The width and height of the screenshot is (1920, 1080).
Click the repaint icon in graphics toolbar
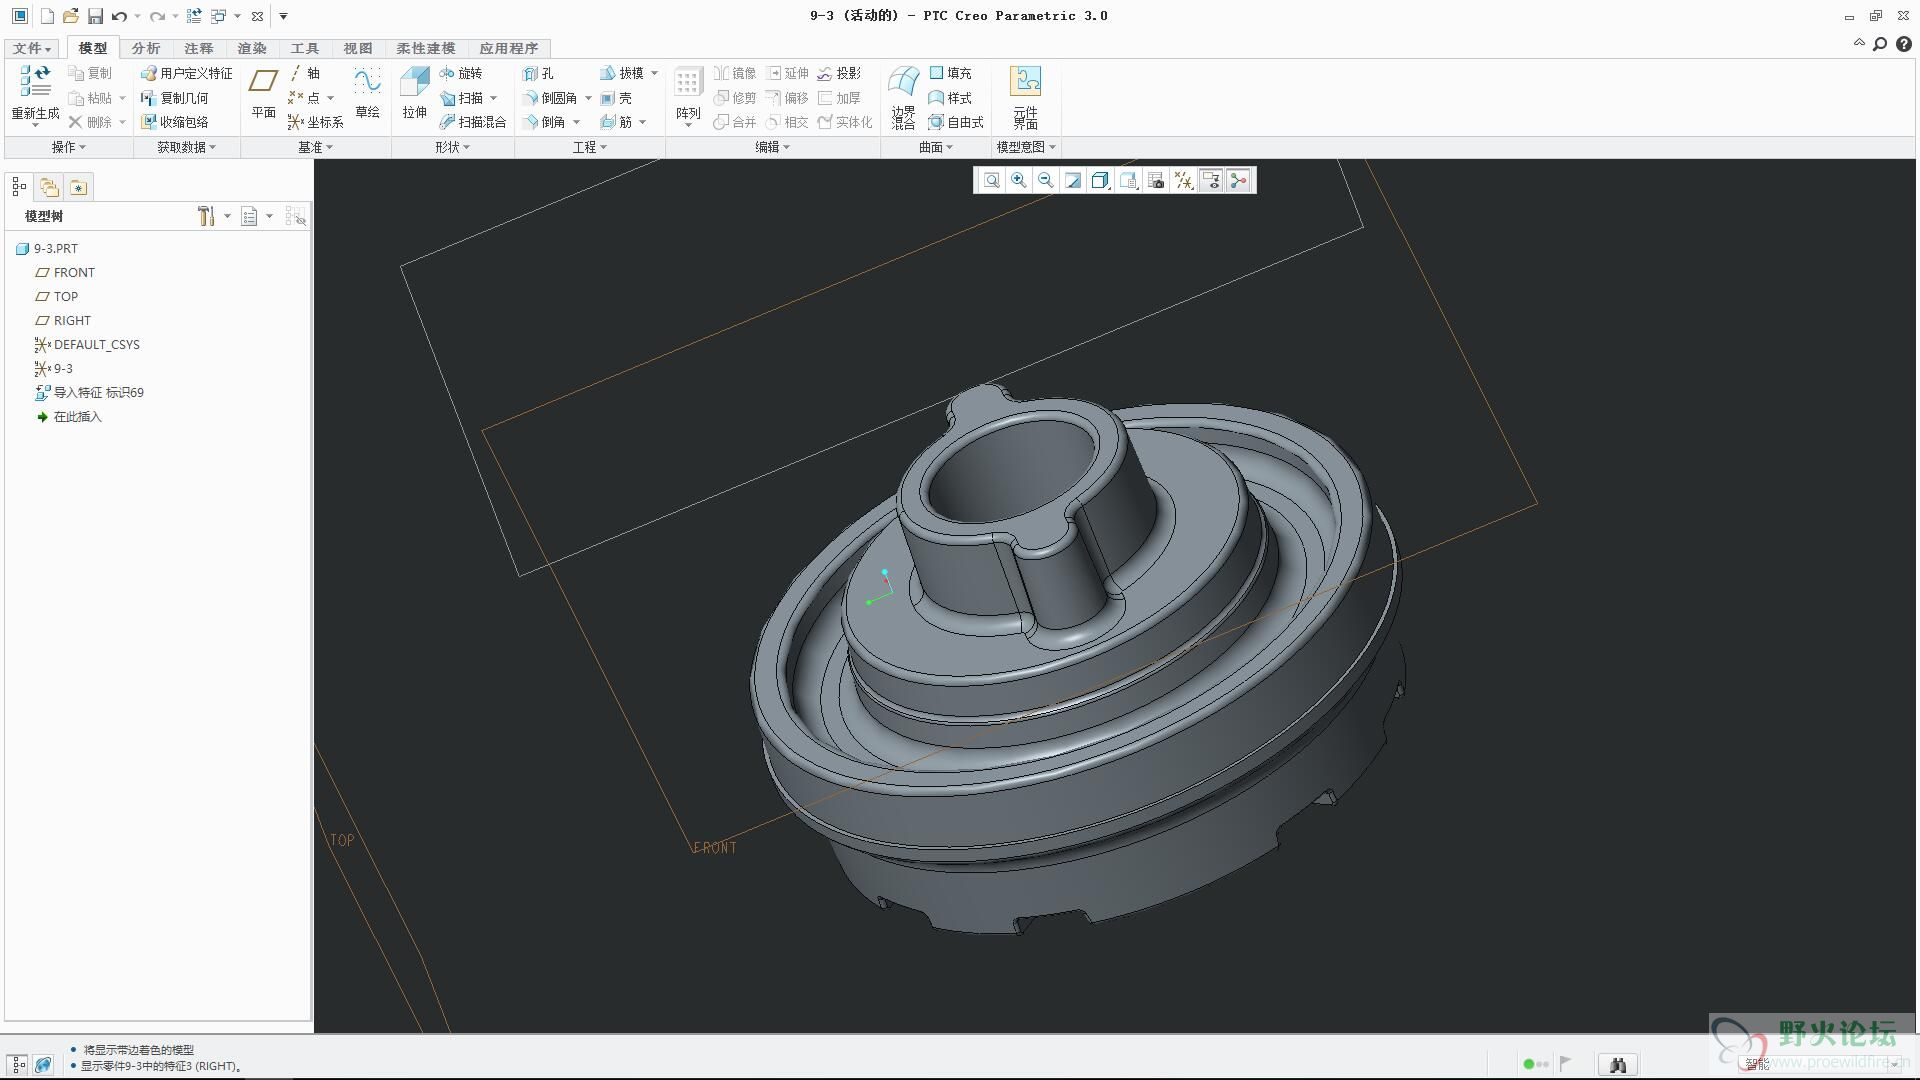[1072, 180]
